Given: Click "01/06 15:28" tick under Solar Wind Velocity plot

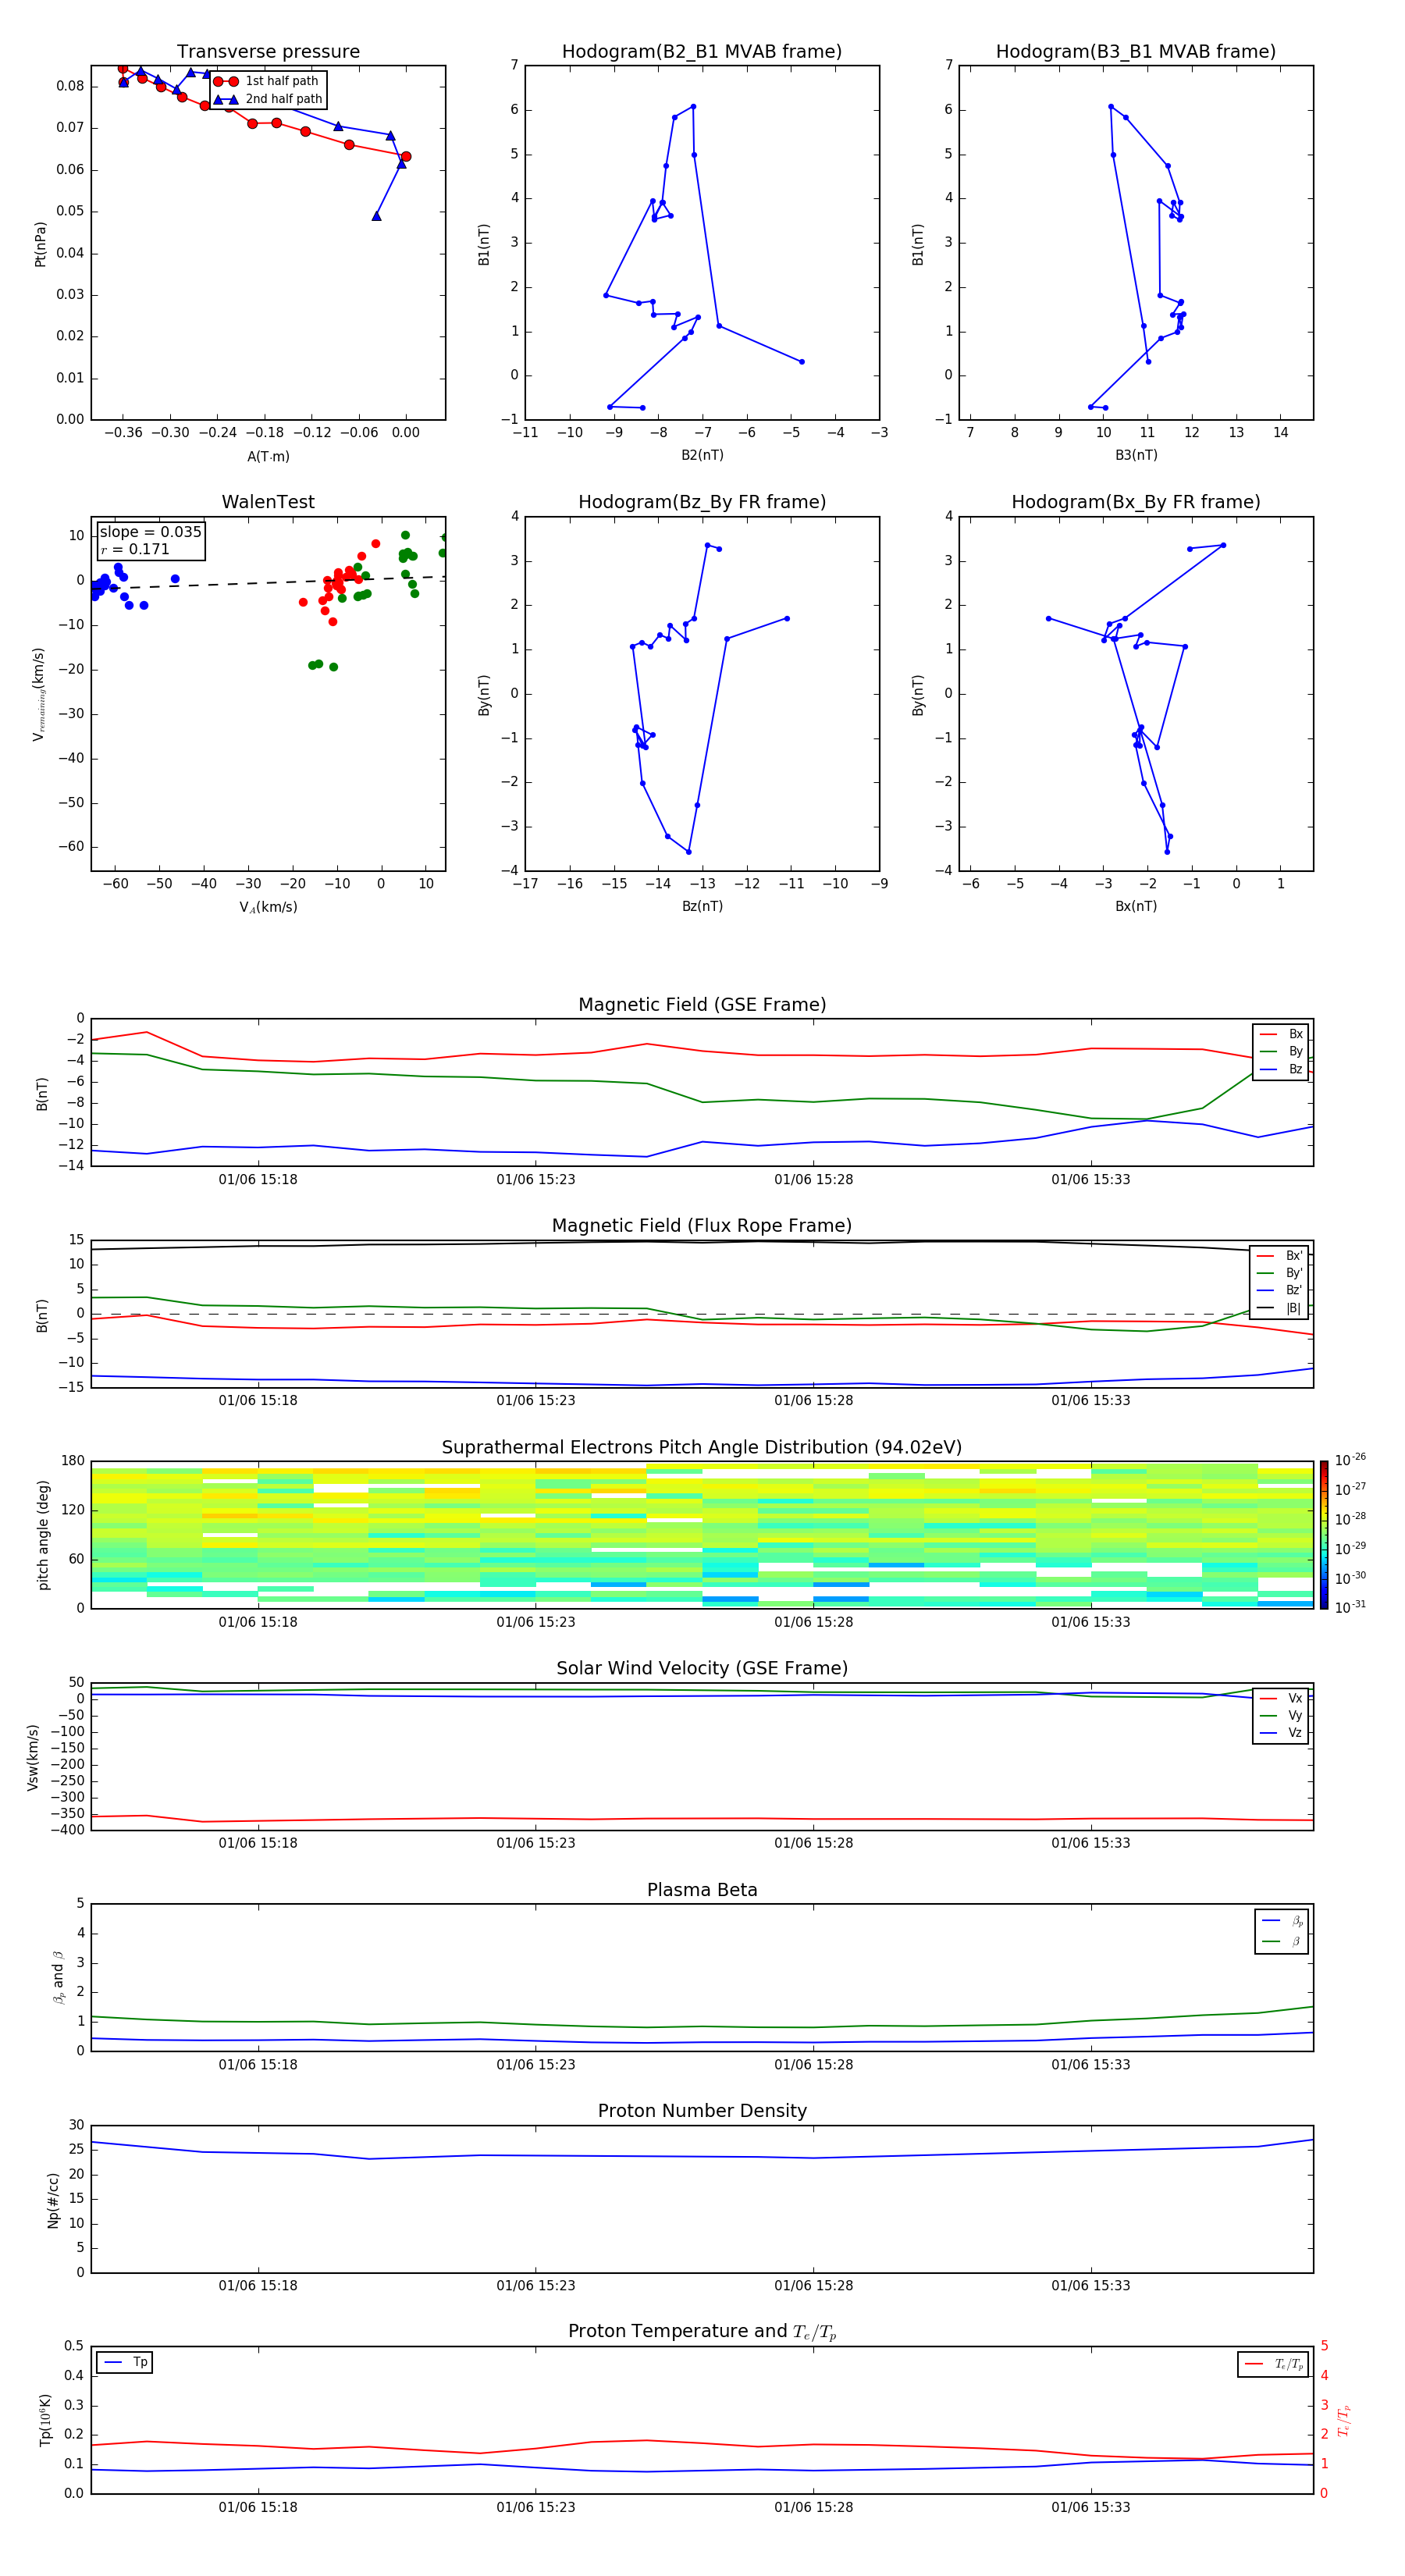Looking at the screenshot, I should [x=814, y=1843].
